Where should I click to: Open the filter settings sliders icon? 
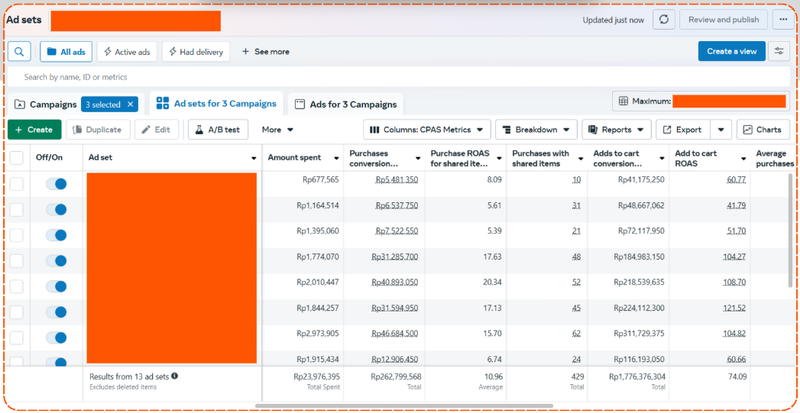click(779, 51)
